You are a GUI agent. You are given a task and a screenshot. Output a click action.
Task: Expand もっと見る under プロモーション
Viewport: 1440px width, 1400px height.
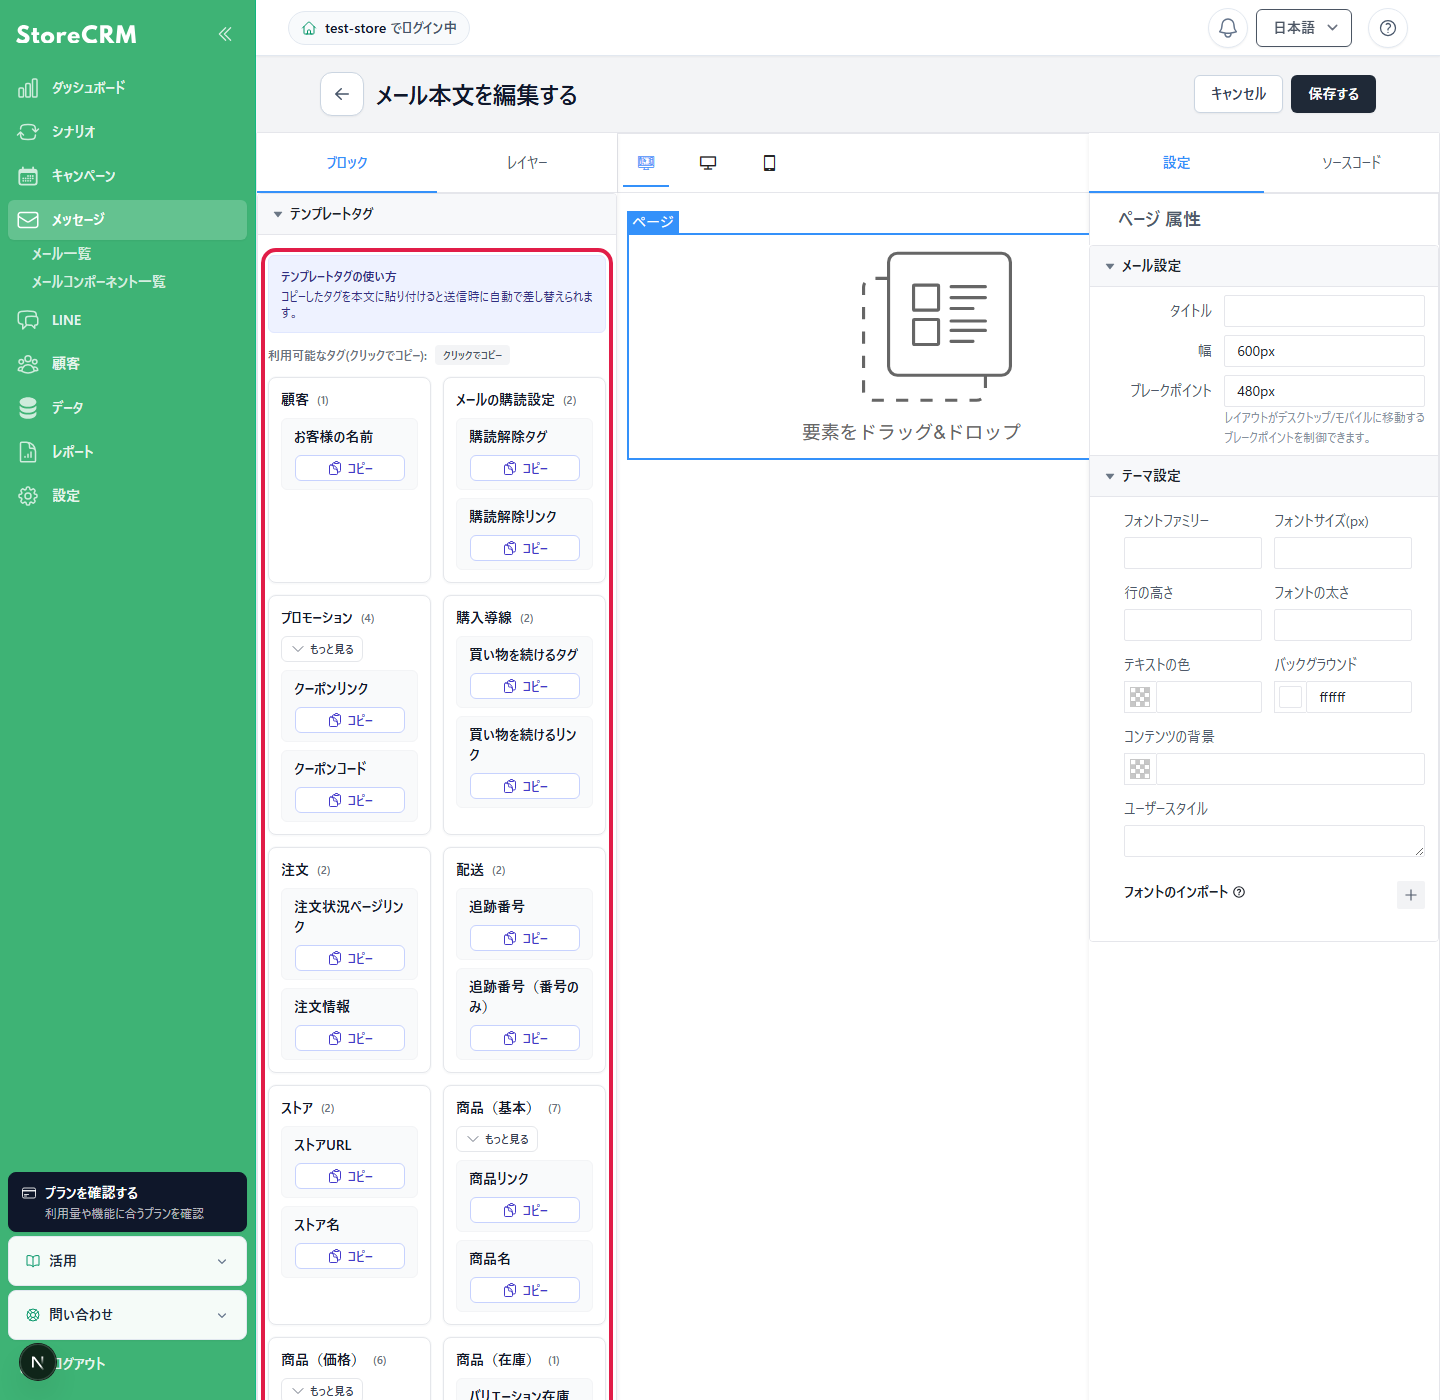(x=322, y=649)
